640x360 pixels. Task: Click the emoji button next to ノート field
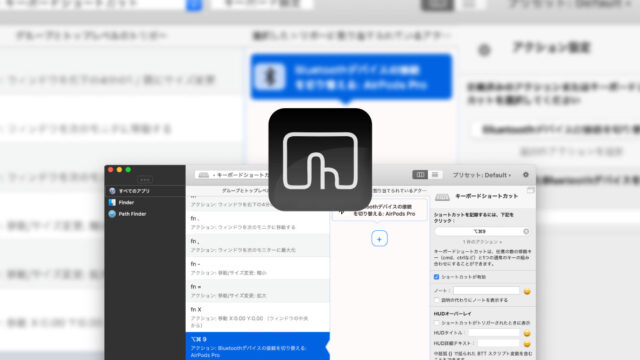click(527, 291)
